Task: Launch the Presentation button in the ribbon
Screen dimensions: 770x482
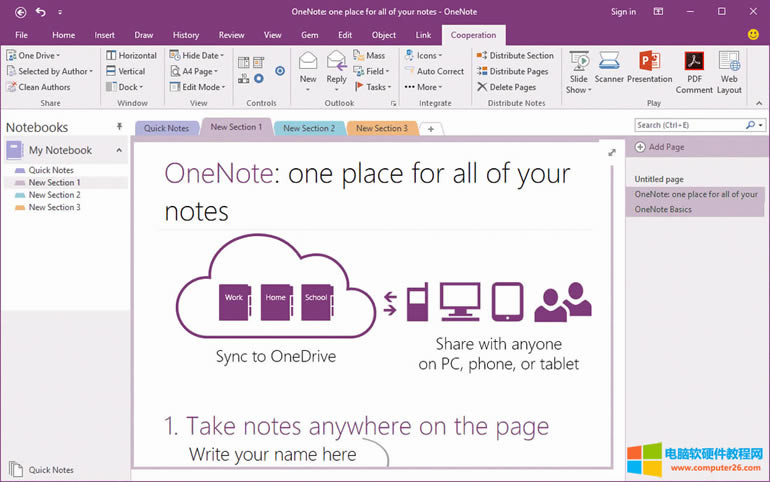Action: (x=649, y=62)
